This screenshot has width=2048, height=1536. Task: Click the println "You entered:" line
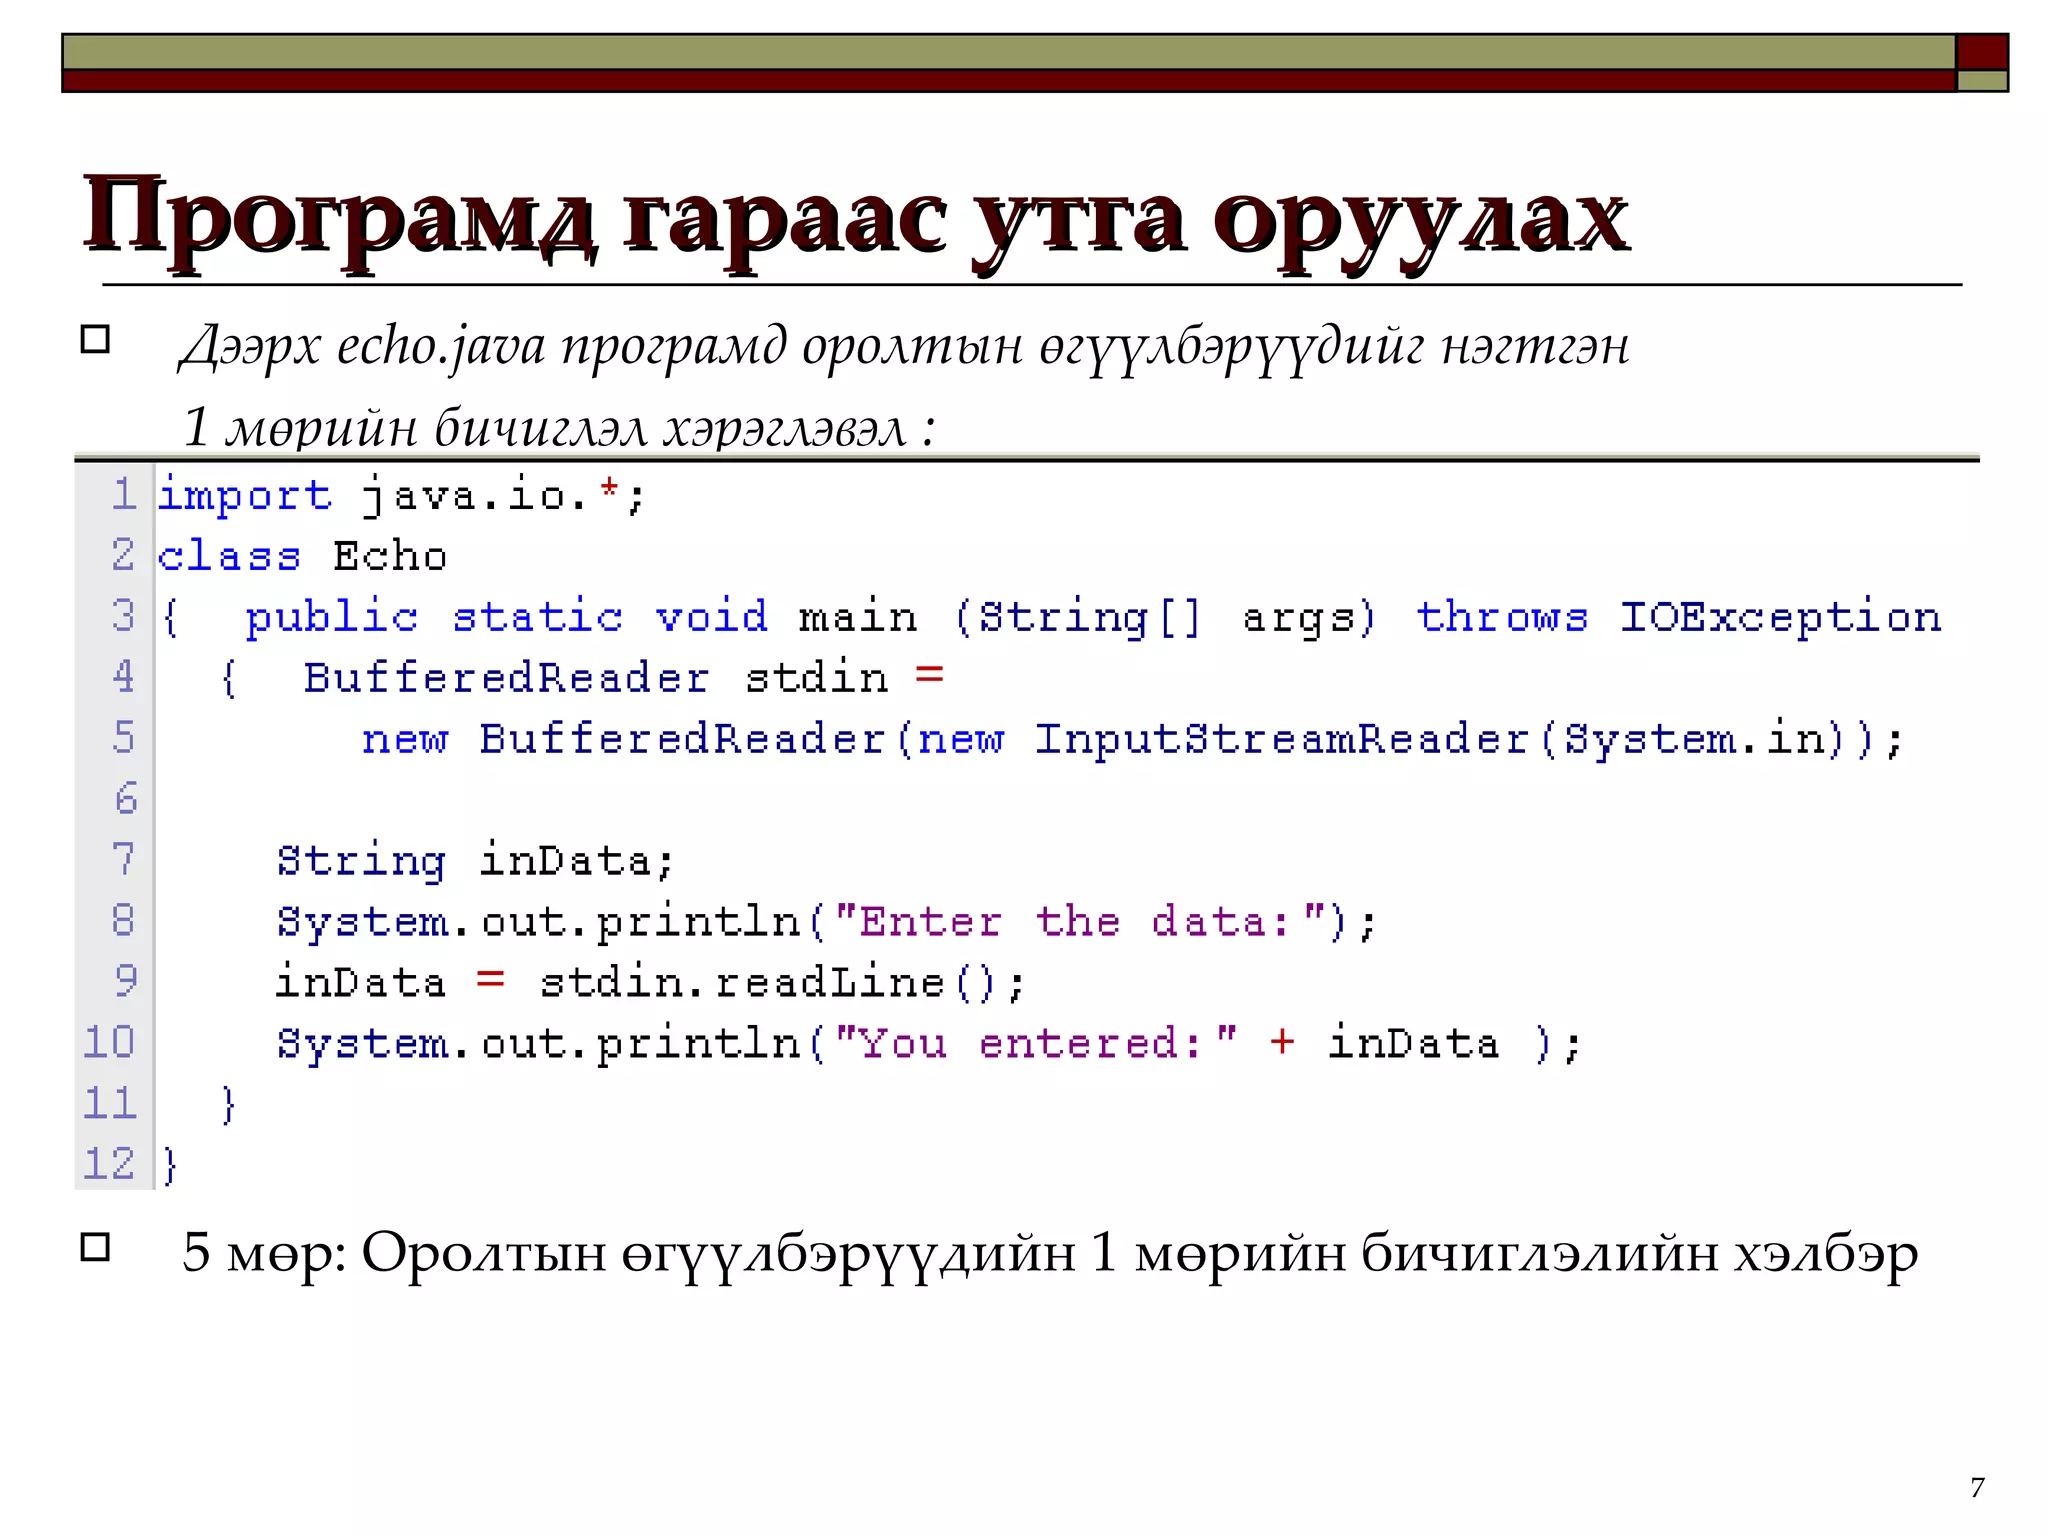(930, 1043)
